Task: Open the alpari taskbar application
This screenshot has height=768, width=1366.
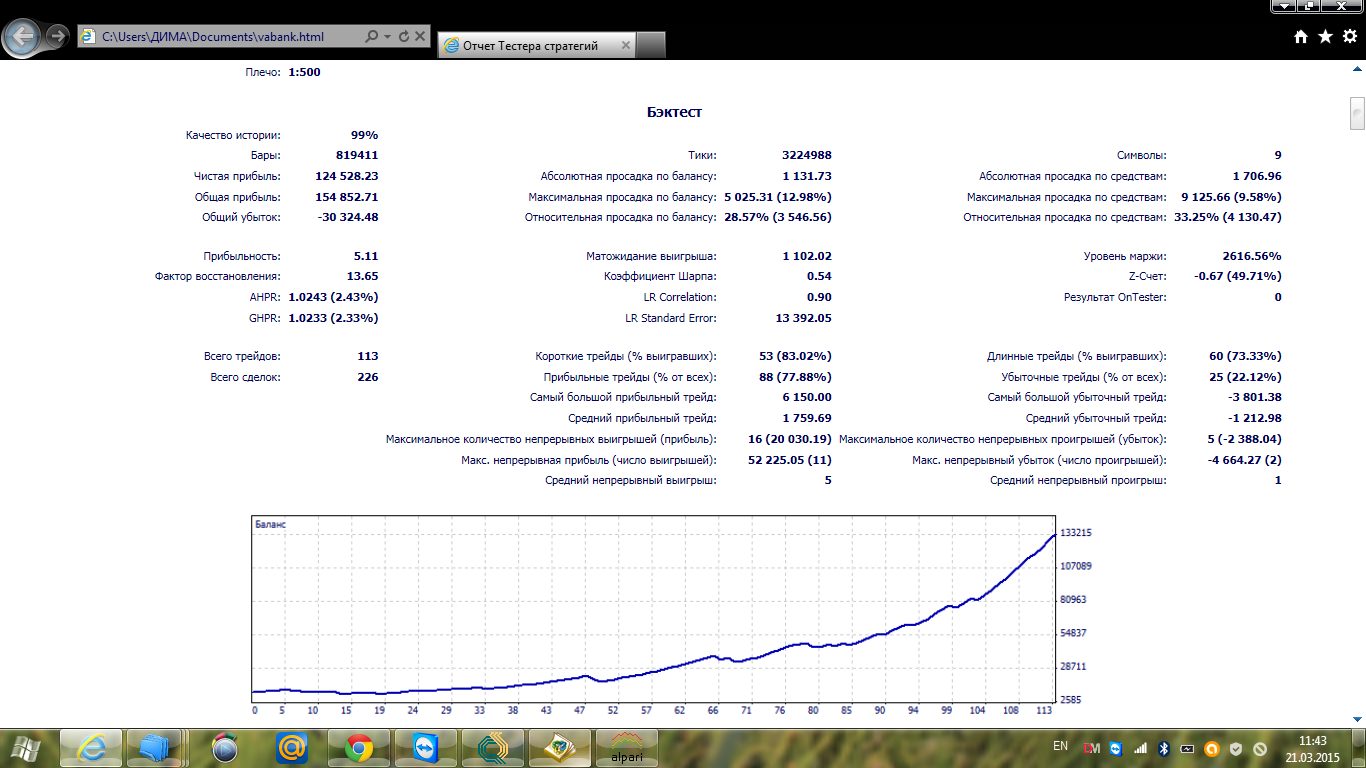Action: click(626, 747)
